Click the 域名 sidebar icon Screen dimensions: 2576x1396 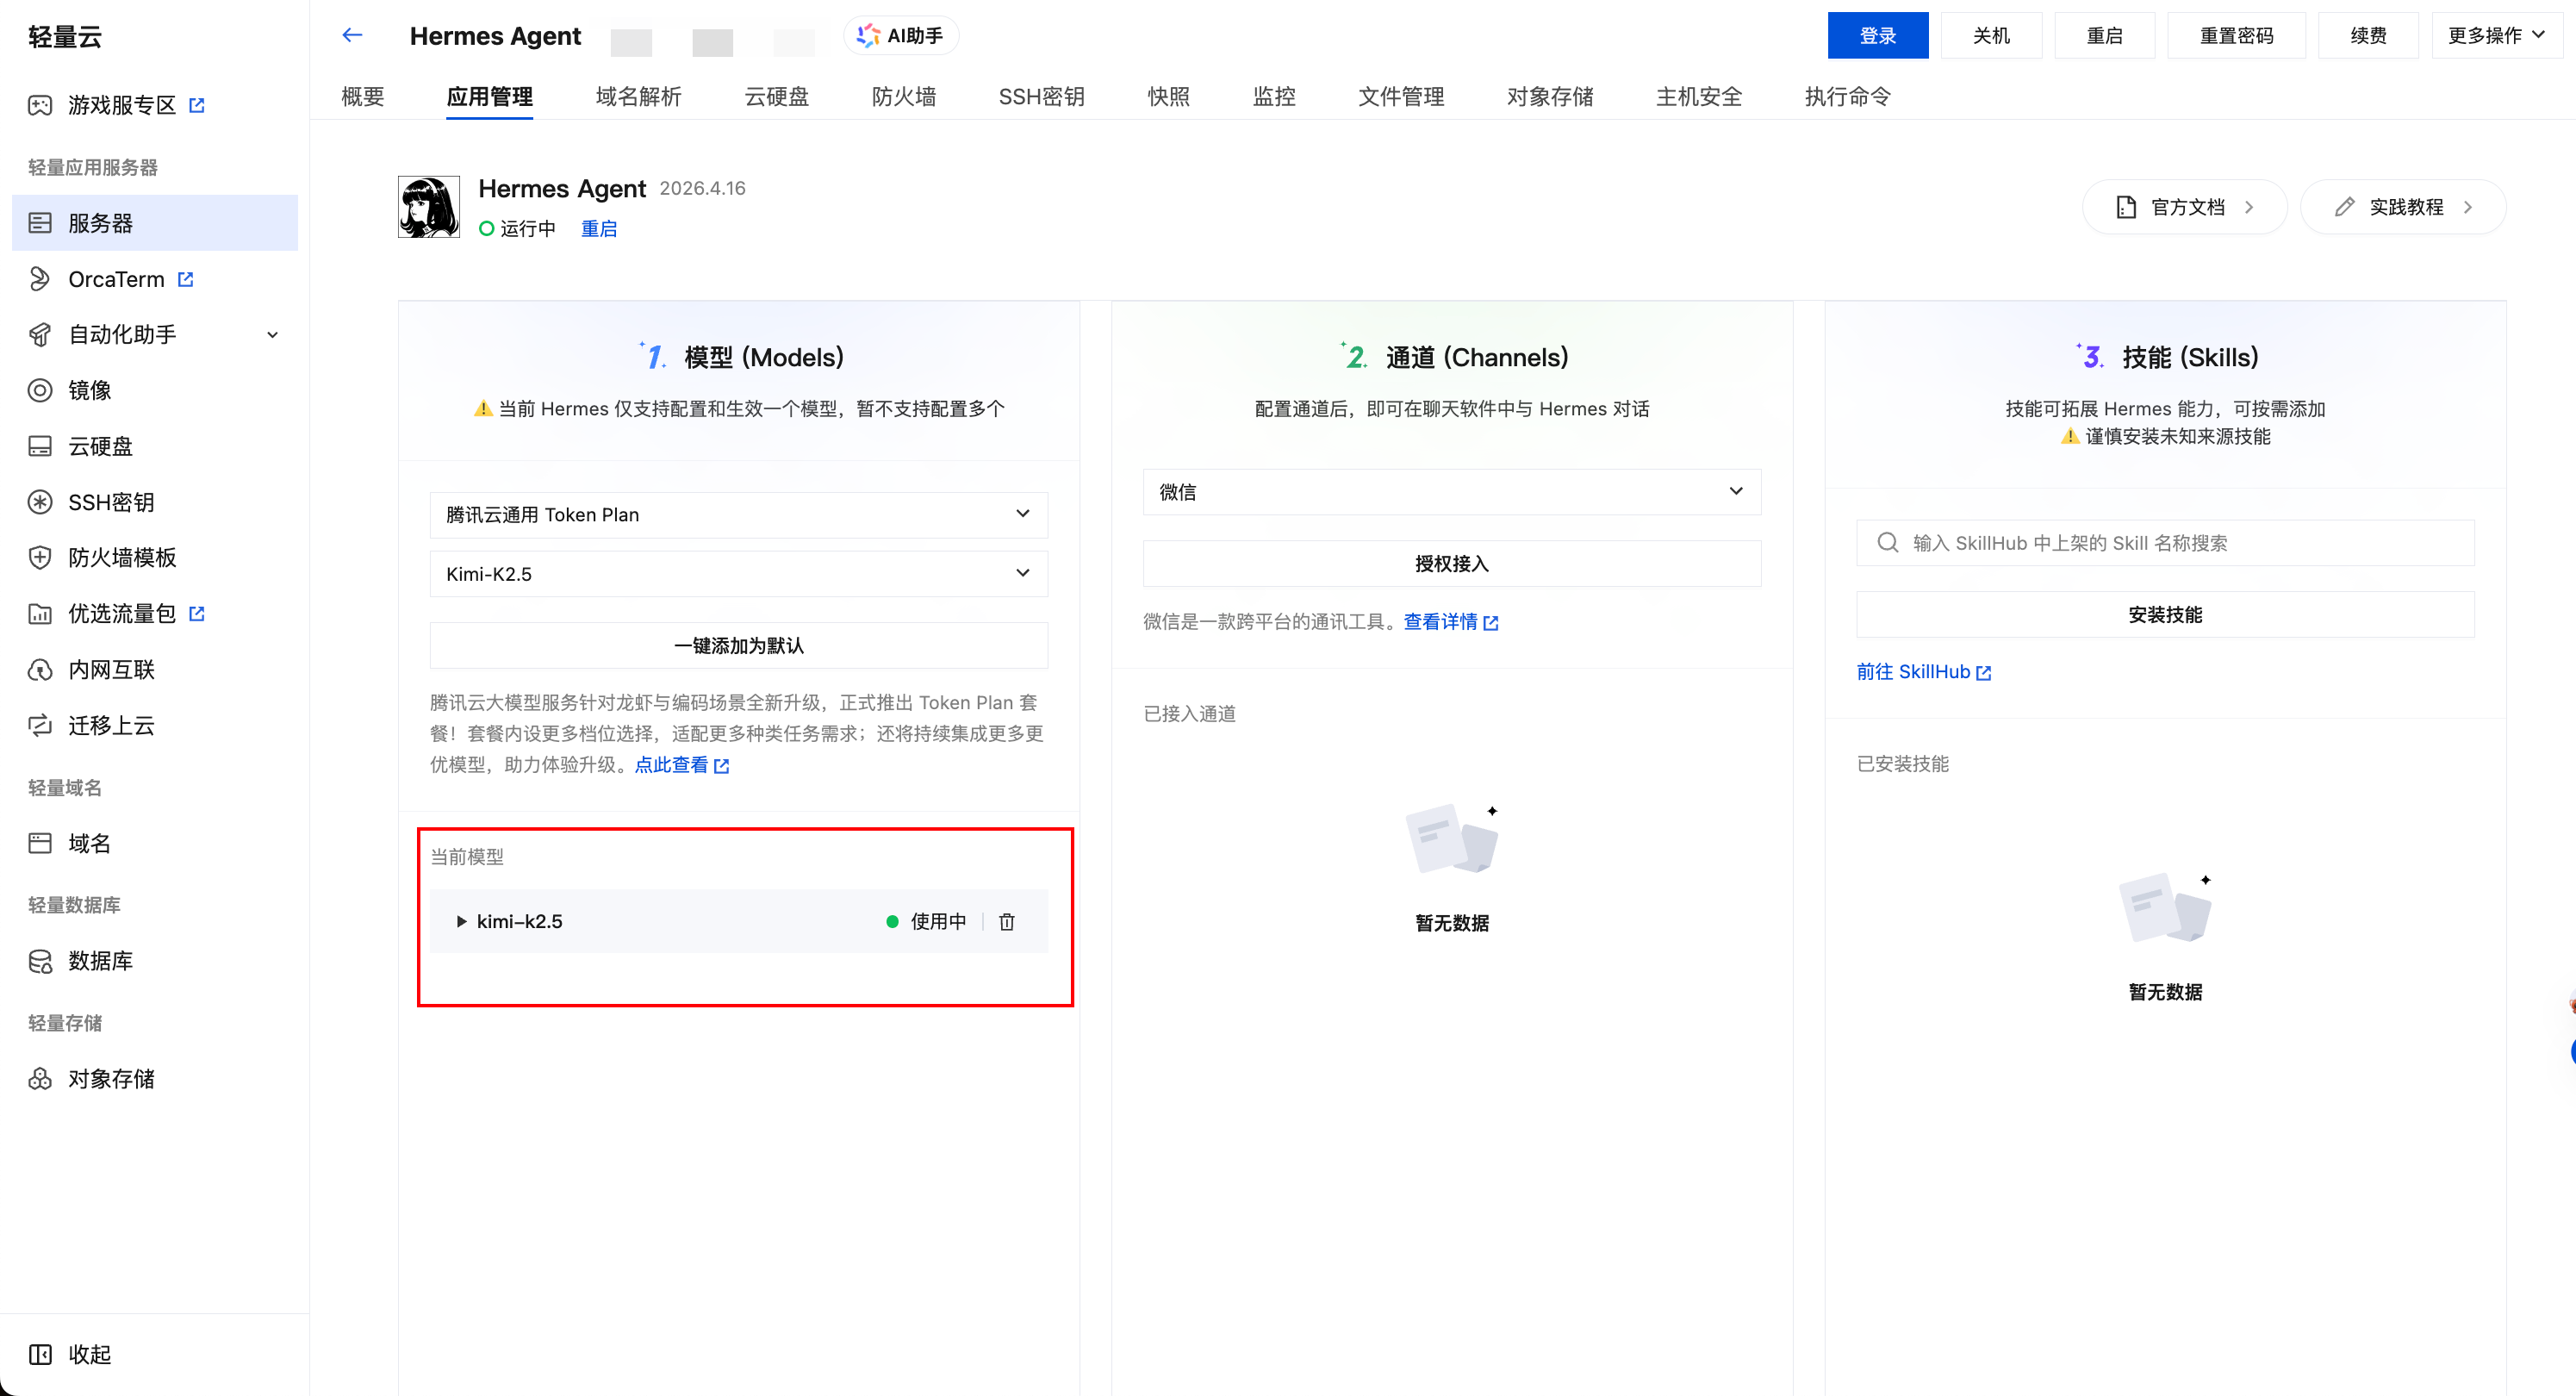(x=40, y=843)
